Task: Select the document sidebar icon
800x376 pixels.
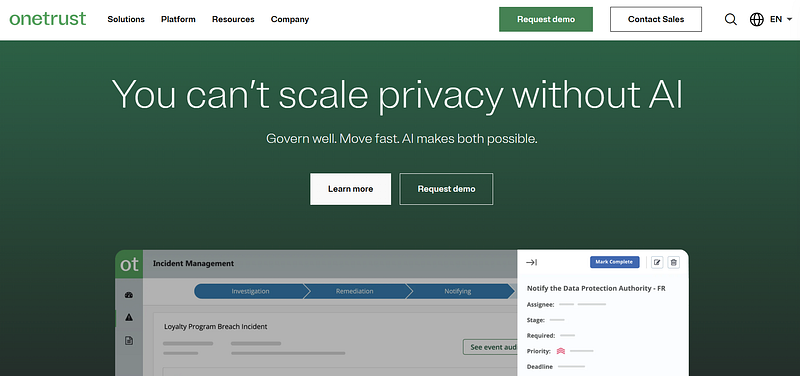Action: click(x=129, y=340)
